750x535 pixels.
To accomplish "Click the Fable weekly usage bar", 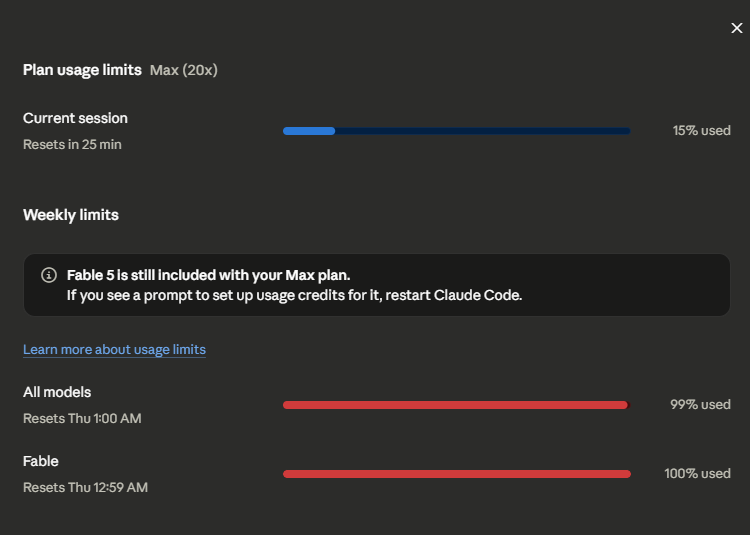I will pyautogui.click(x=456, y=474).
